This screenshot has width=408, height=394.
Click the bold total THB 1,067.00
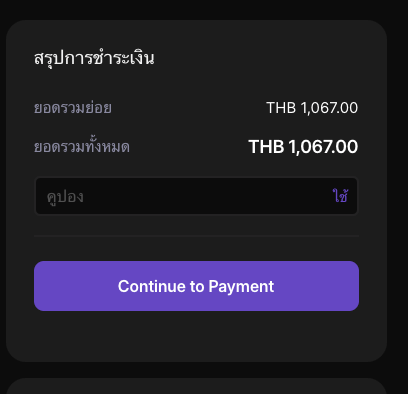pos(303,147)
